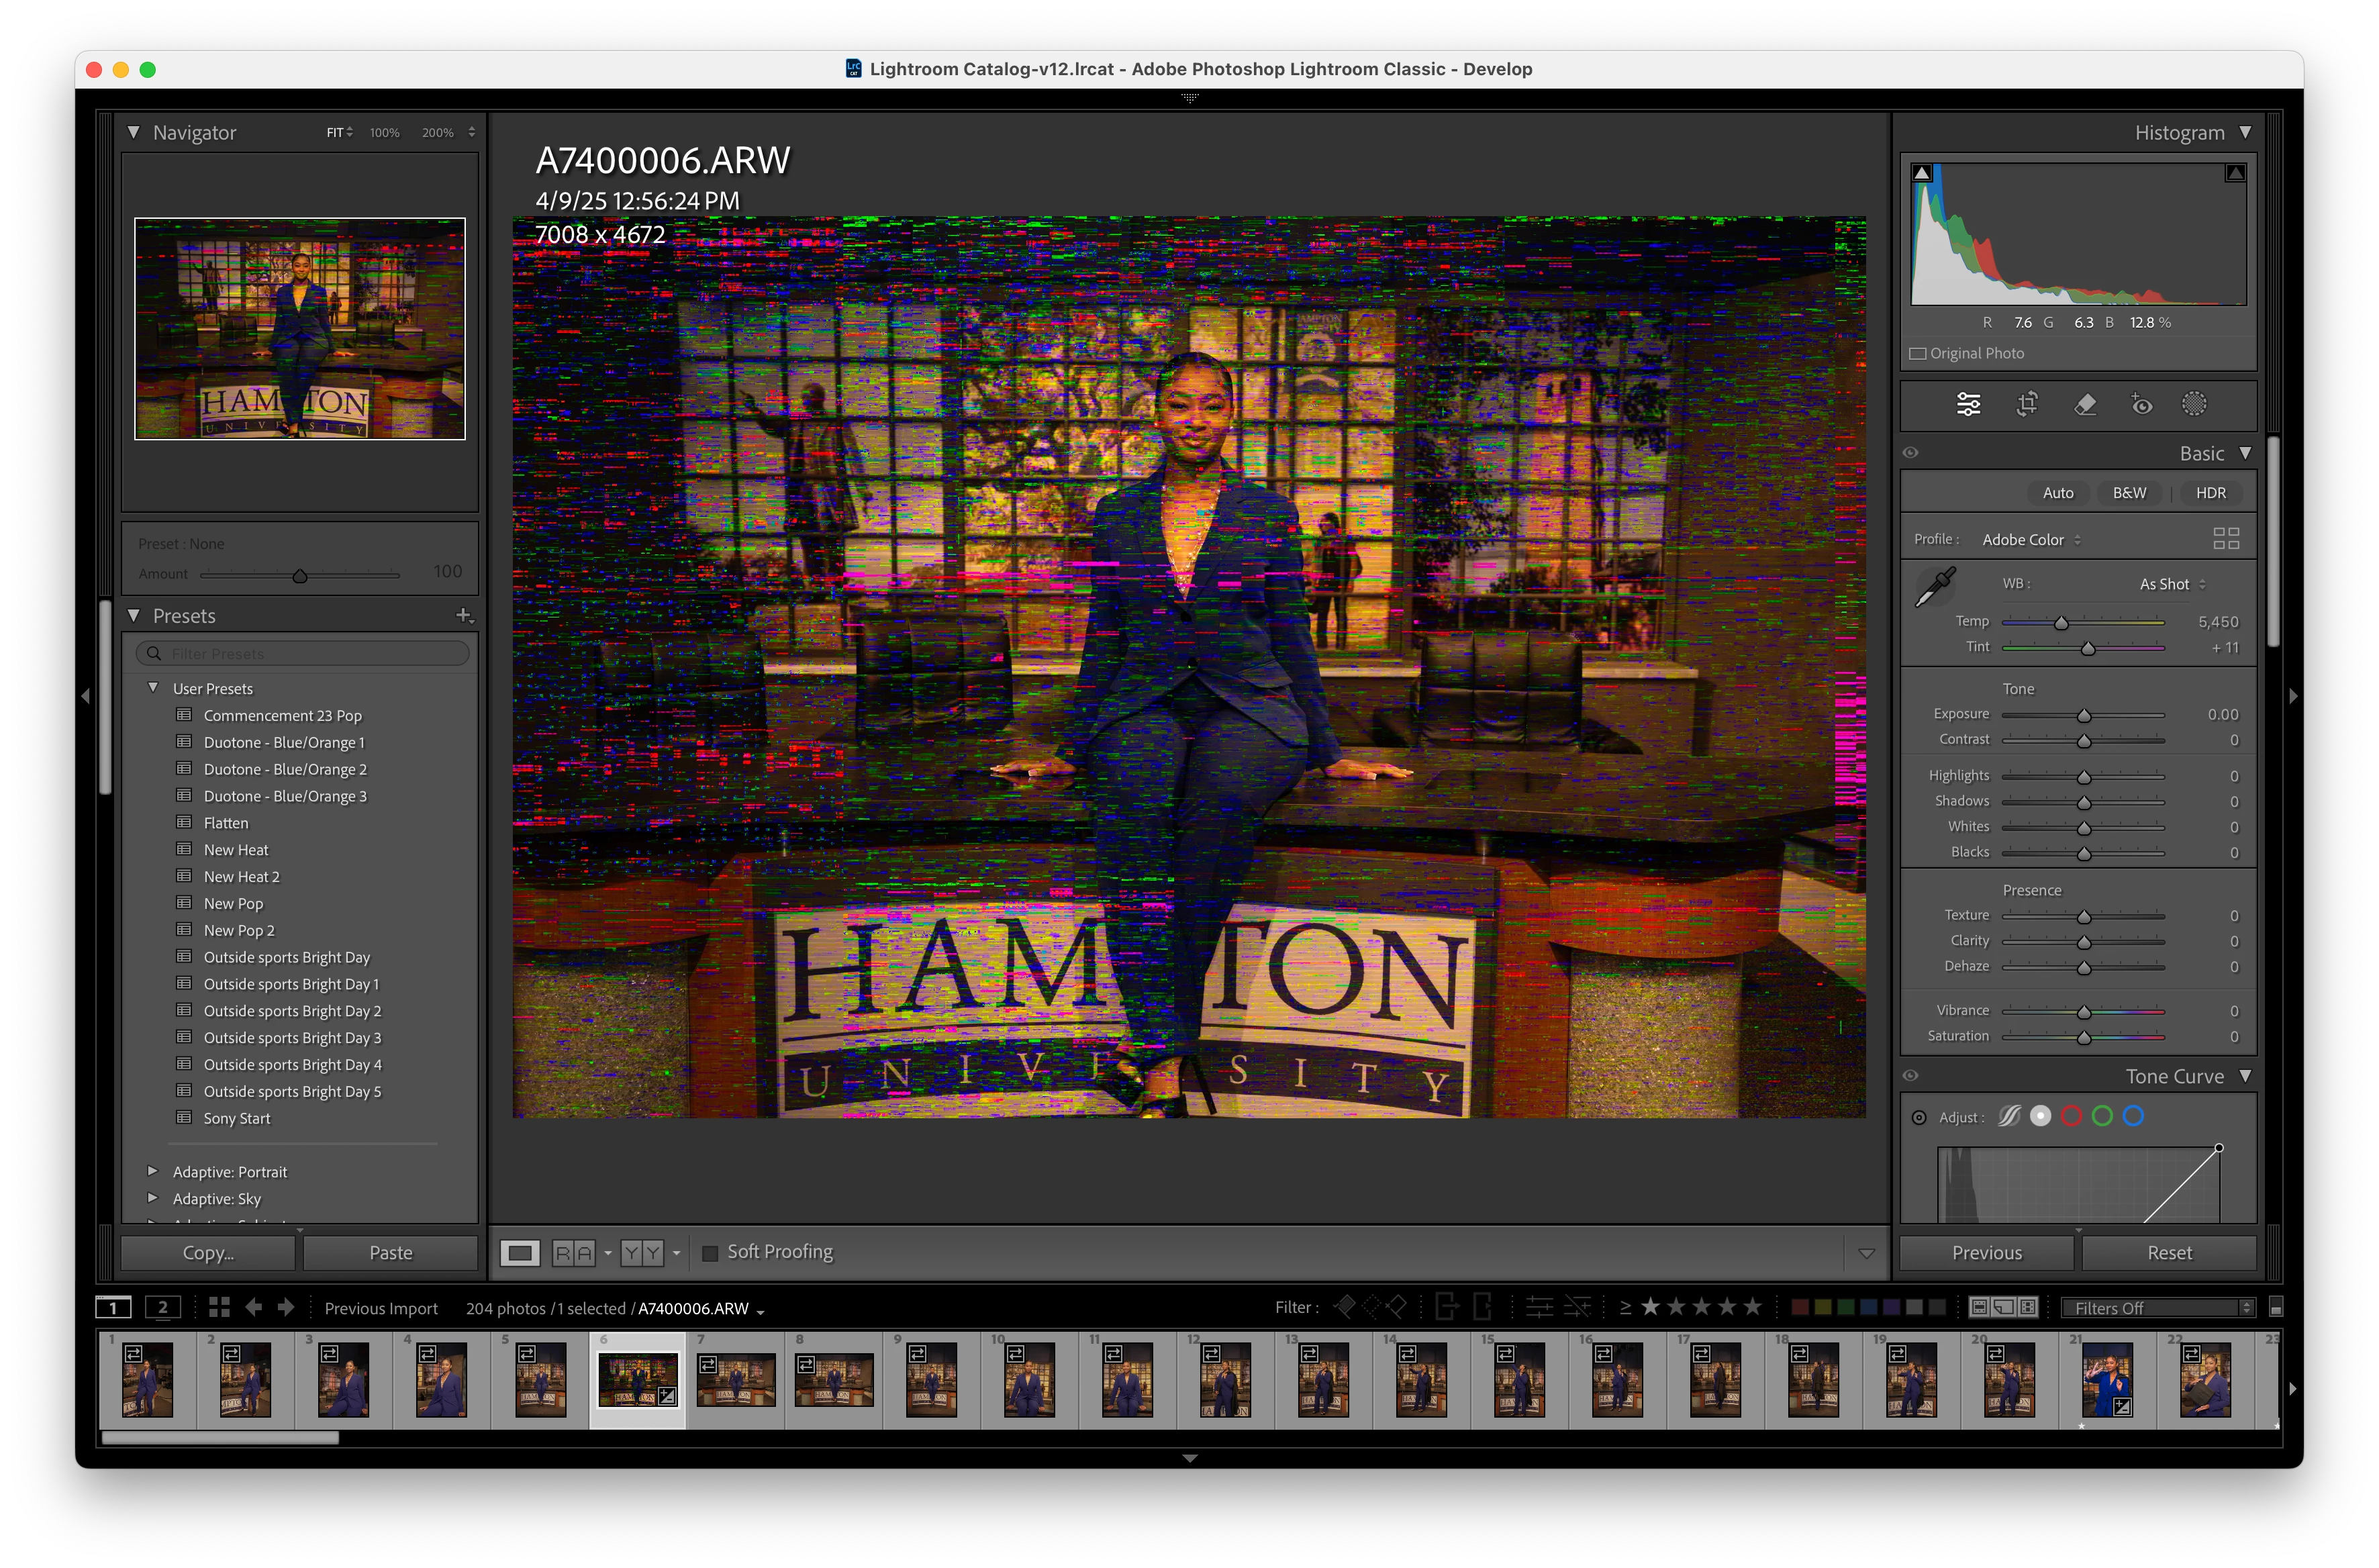
Task: Click the Auto tone button
Action: pos(2057,493)
